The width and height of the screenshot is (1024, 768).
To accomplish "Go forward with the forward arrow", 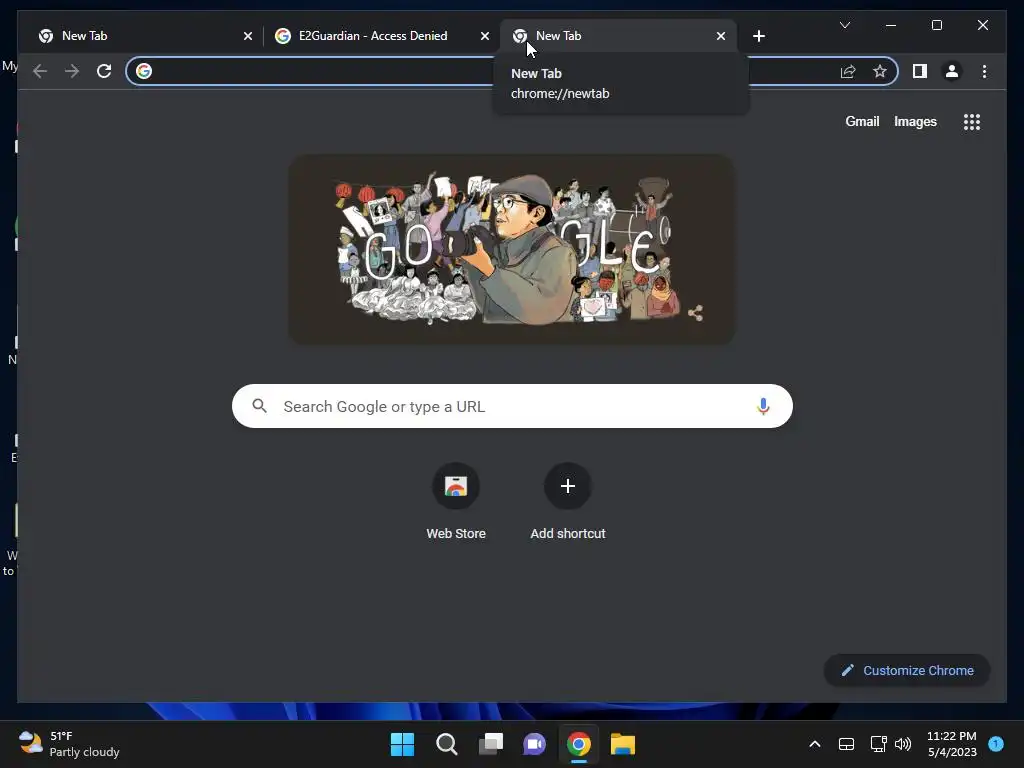I will click(72, 71).
